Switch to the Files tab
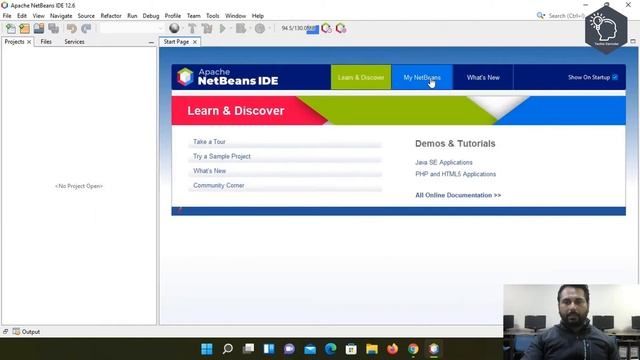The width and height of the screenshot is (640, 360). [46, 42]
